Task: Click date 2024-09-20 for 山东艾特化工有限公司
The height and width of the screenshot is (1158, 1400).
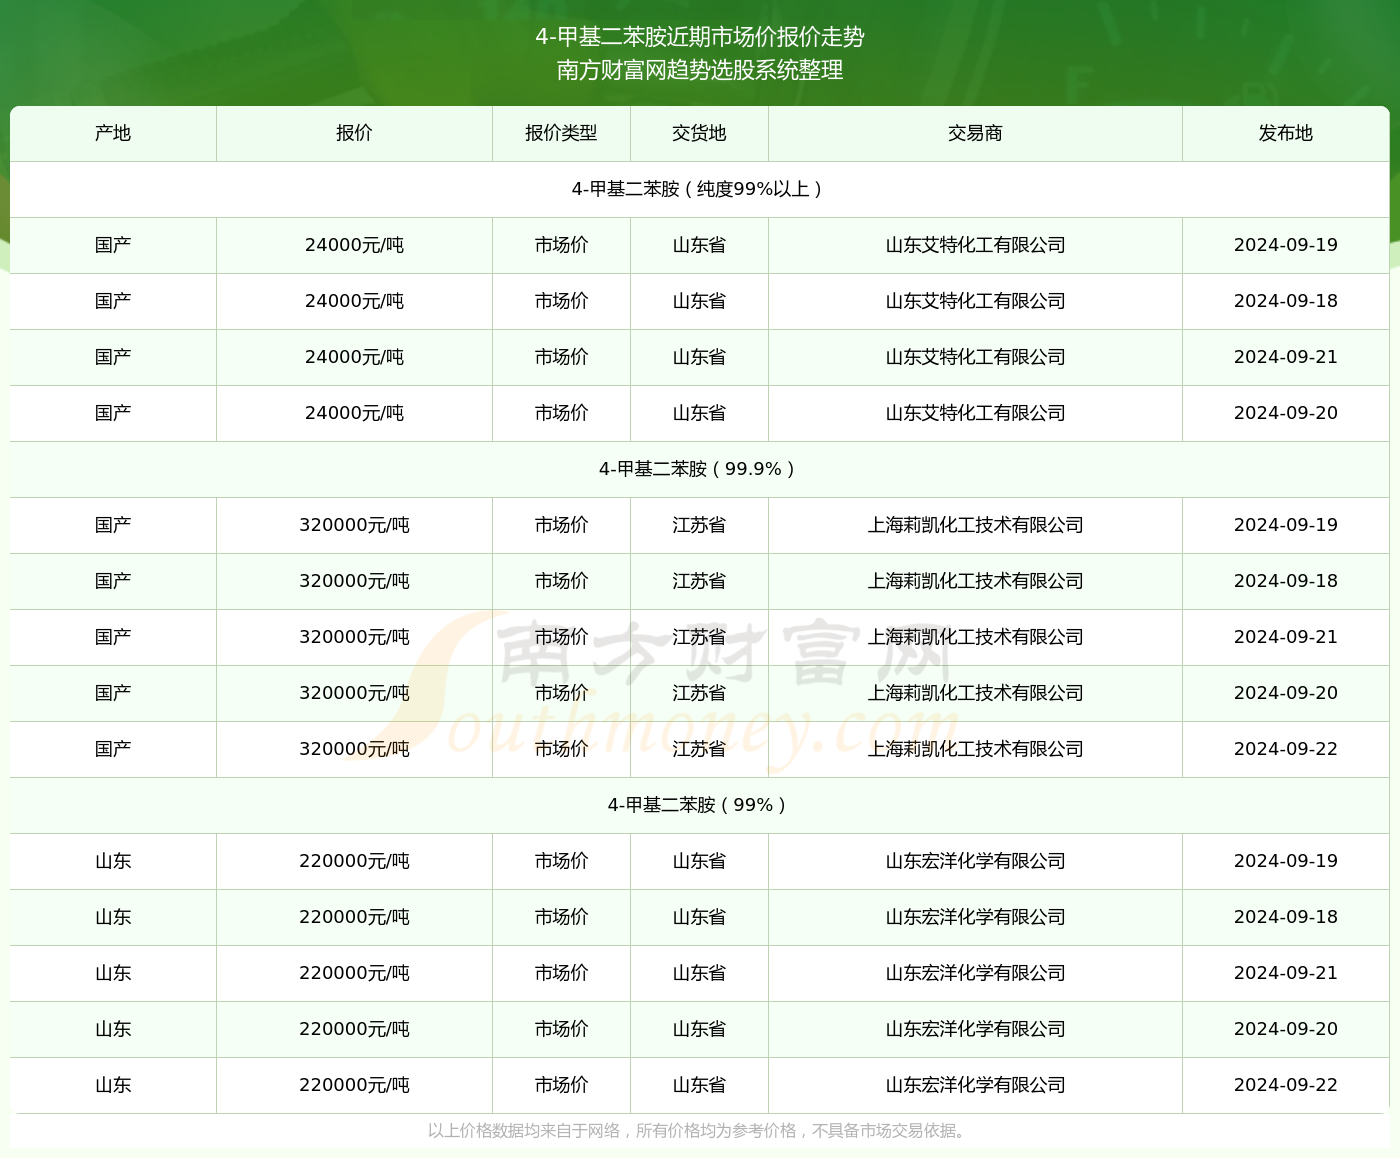Action: click(1286, 413)
